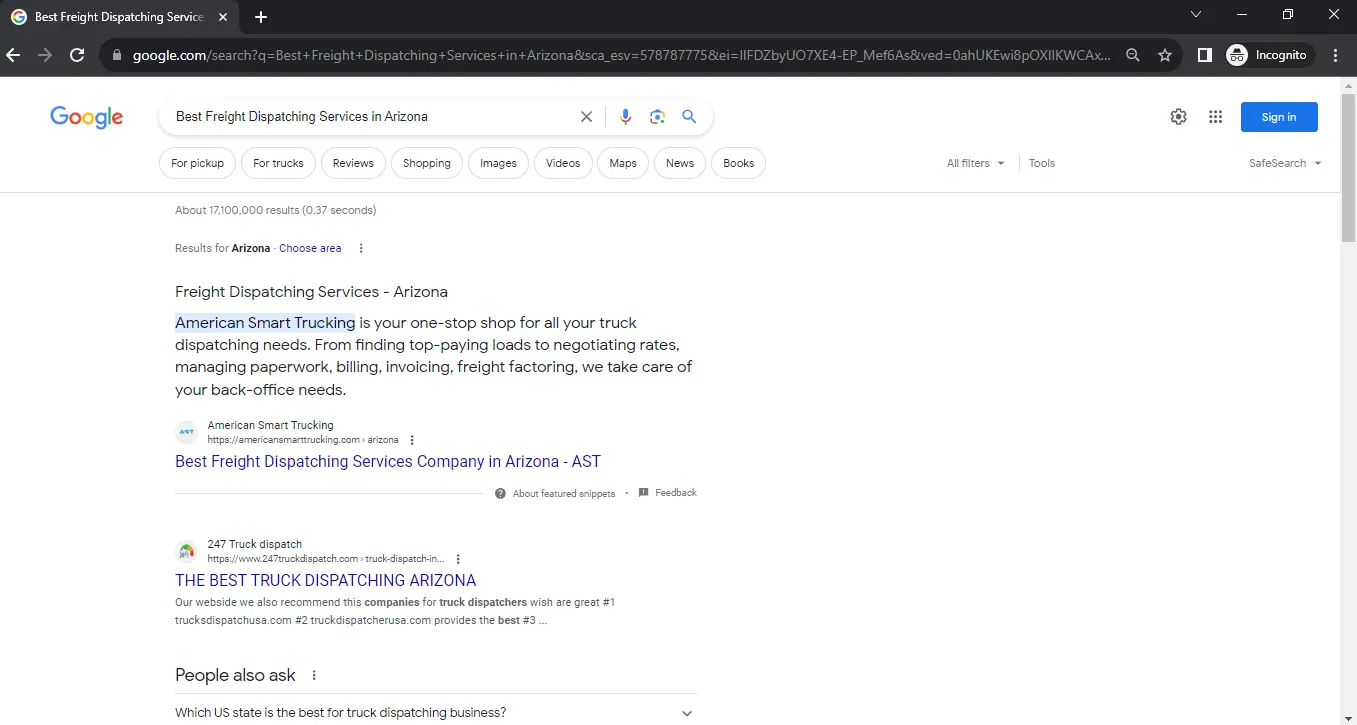Expand 'Which US state is the best' question

(686, 713)
